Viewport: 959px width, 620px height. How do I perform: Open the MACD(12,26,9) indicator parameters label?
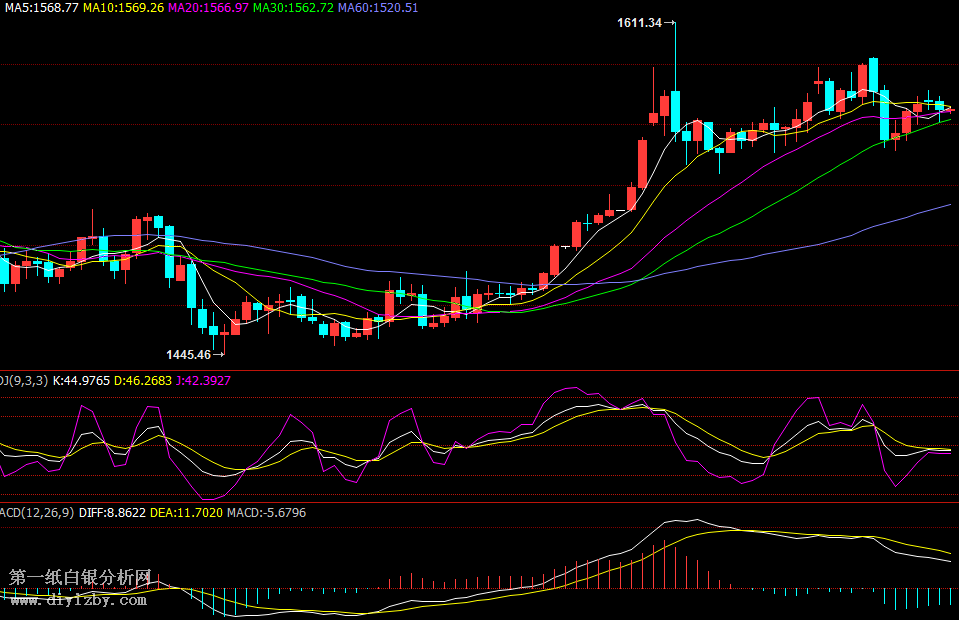coord(36,512)
